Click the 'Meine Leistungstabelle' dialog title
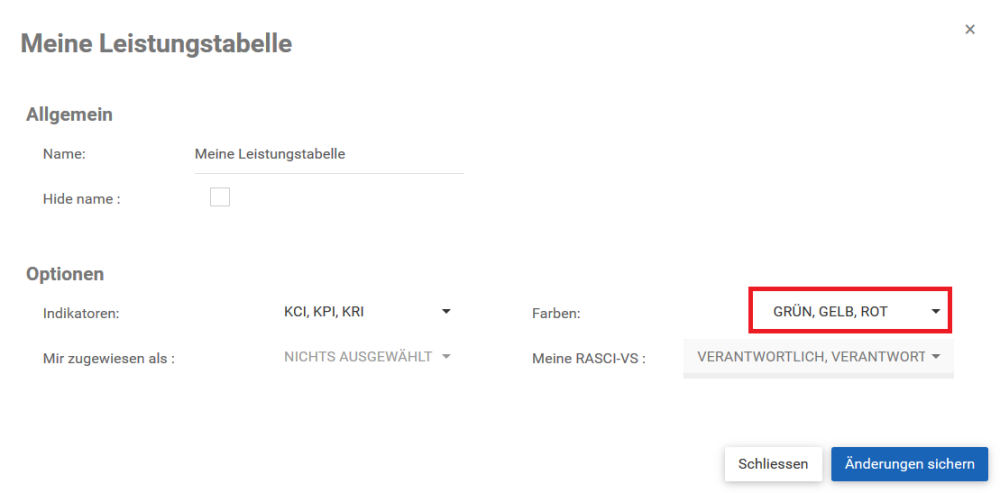 [156, 44]
